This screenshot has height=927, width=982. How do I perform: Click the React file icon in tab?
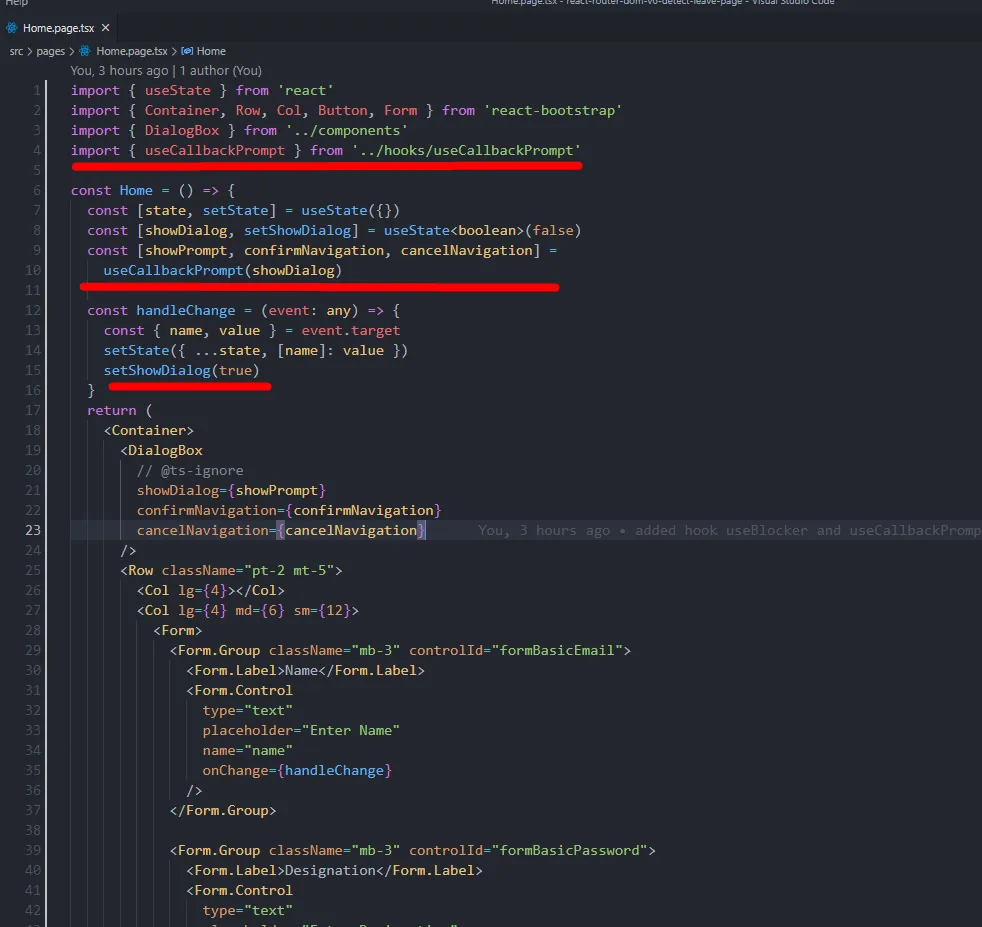tap(12, 28)
